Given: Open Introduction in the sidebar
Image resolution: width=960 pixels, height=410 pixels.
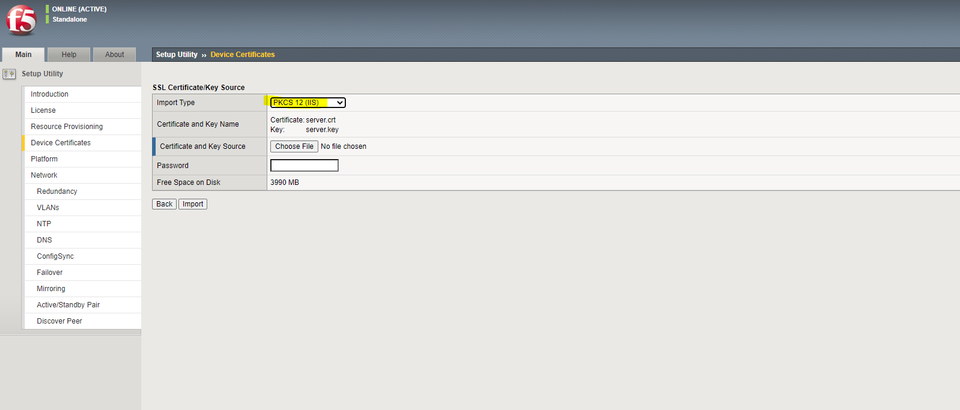Looking at the screenshot, I should (x=50, y=94).
